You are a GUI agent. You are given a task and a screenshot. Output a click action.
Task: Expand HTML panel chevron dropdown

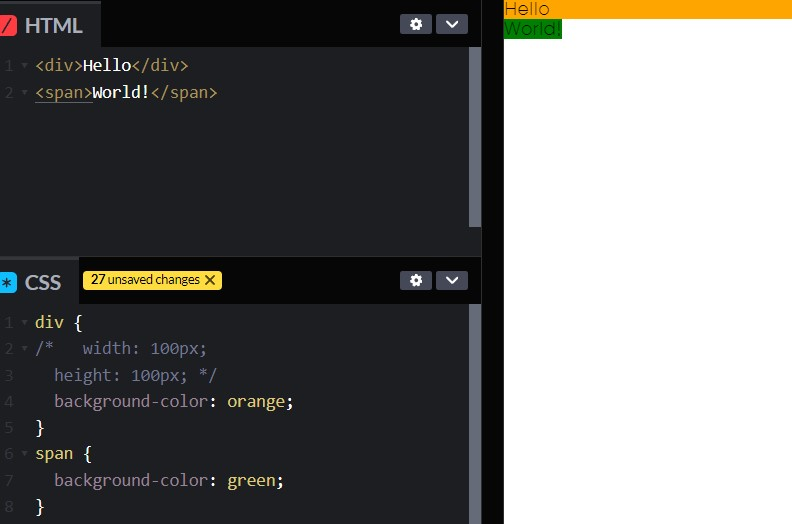click(x=452, y=24)
